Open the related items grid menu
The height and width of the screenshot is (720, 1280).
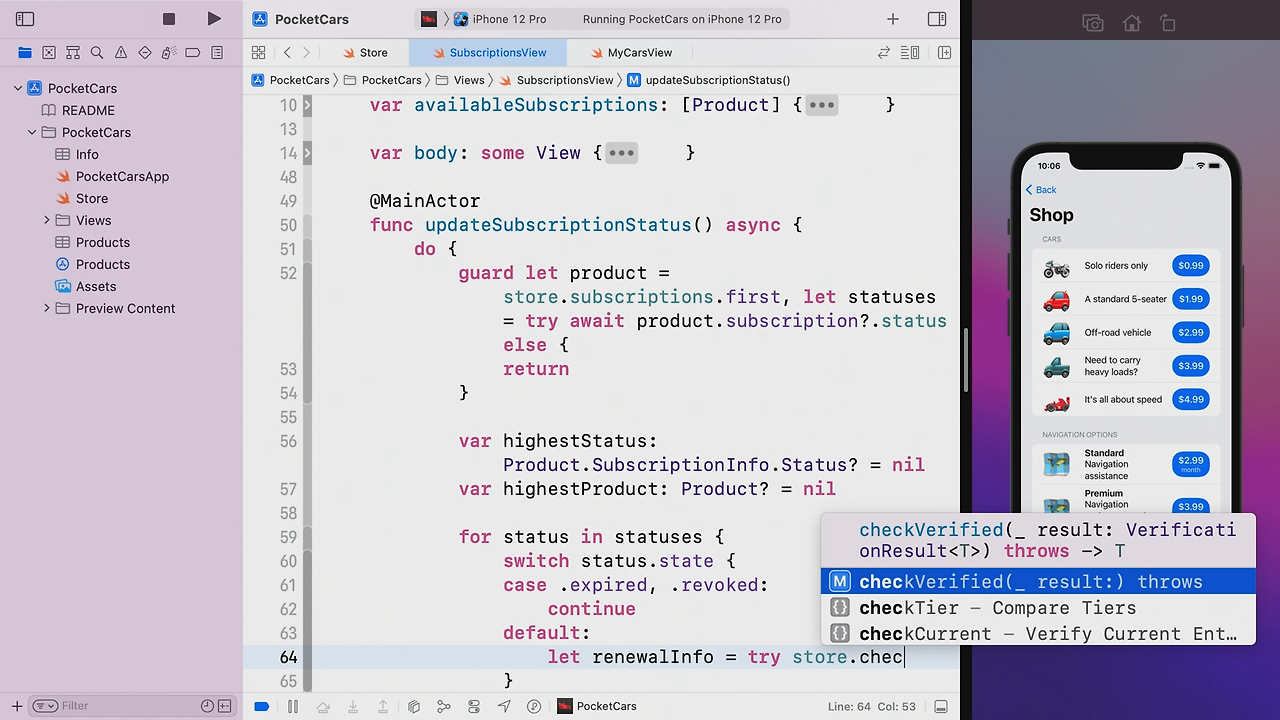pos(259,52)
